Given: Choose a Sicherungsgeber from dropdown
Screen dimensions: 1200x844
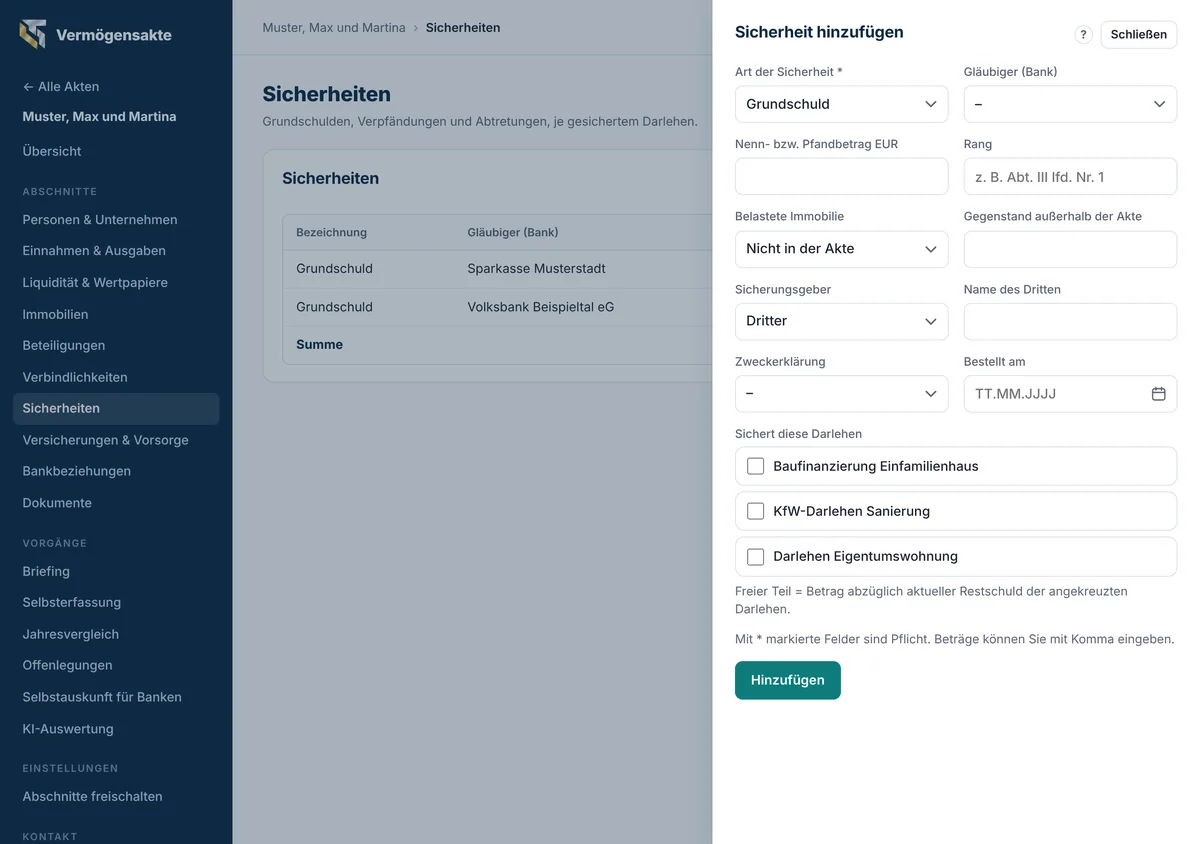Looking at the screenshot, I should [x=841, y=321].
